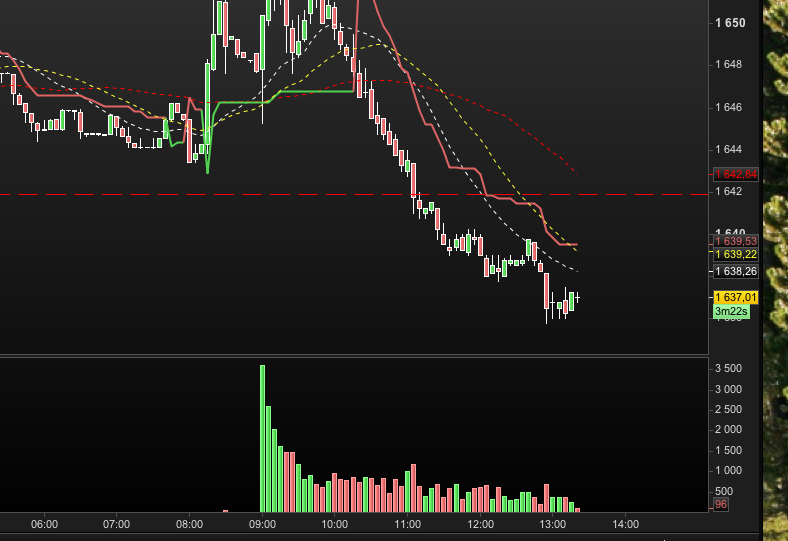This screenshot has width=788, height=541.
Task: Click the 3 500 volume axis label
Action: pyautogui.click(x=728, y=368)
